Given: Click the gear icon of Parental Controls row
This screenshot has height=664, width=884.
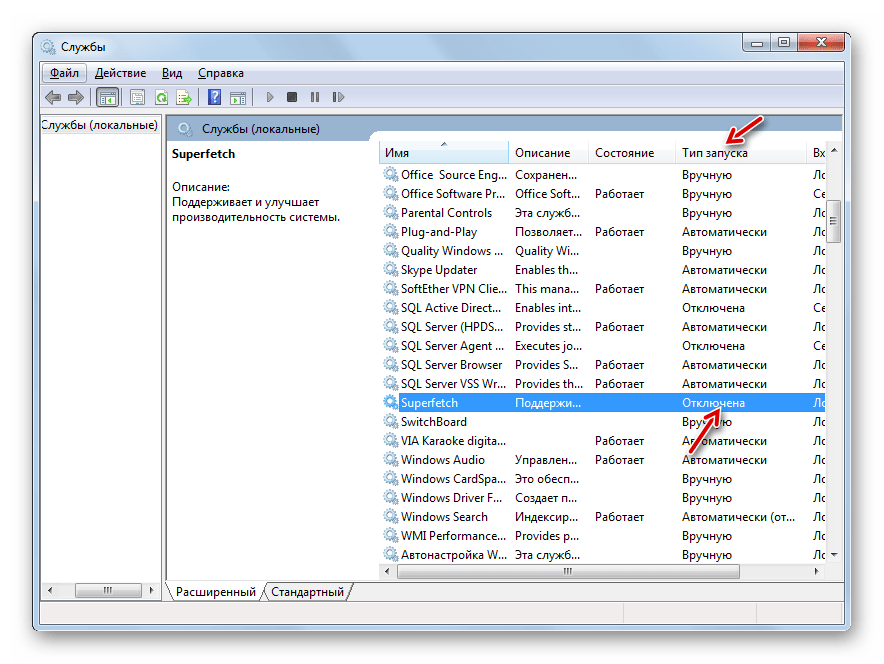Looking at the screenshot, I should (391, 212).
